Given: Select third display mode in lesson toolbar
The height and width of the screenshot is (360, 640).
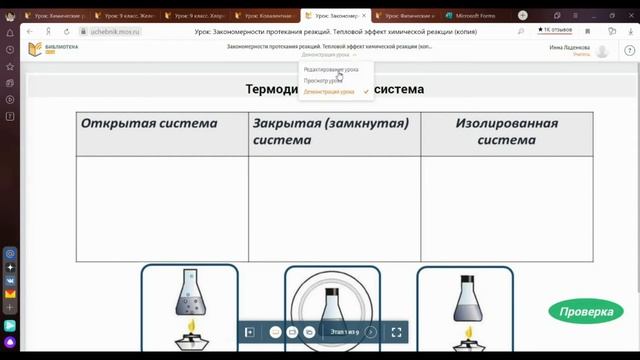Looking at the screenshot, I should [309, 332].
